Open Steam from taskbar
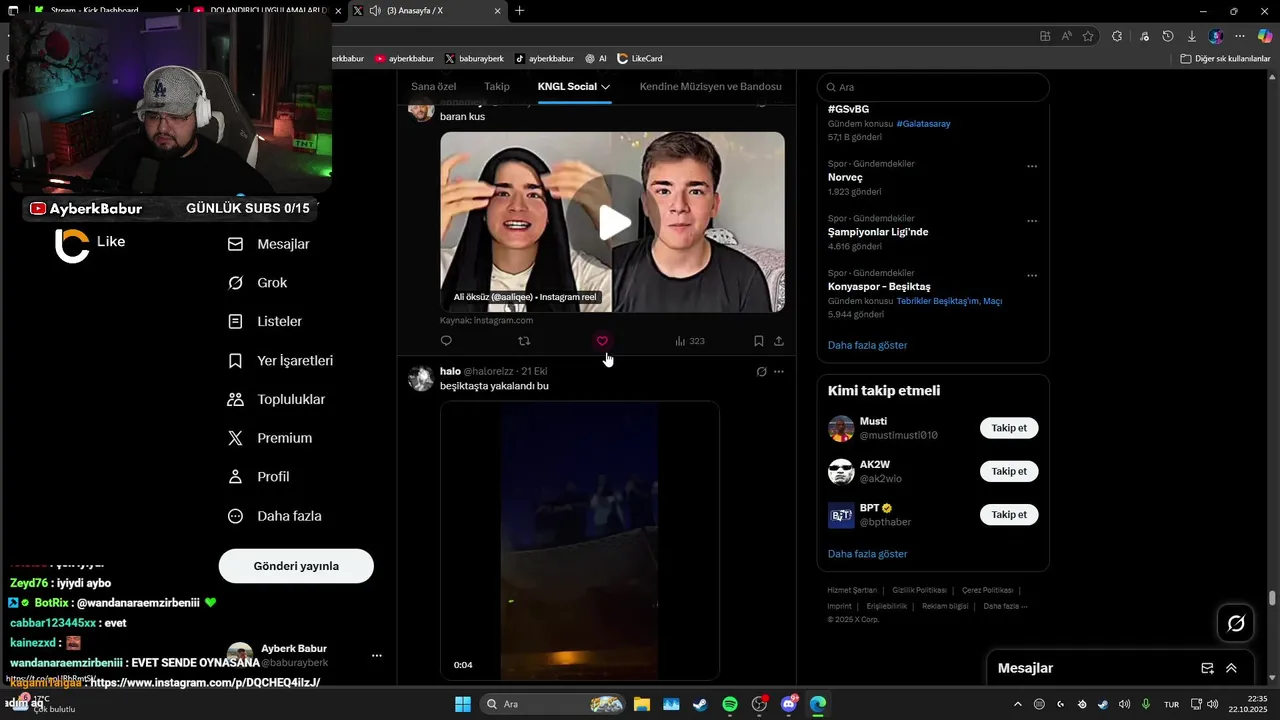The height and width of the screenshot is (720, 1280). [700, 704]
